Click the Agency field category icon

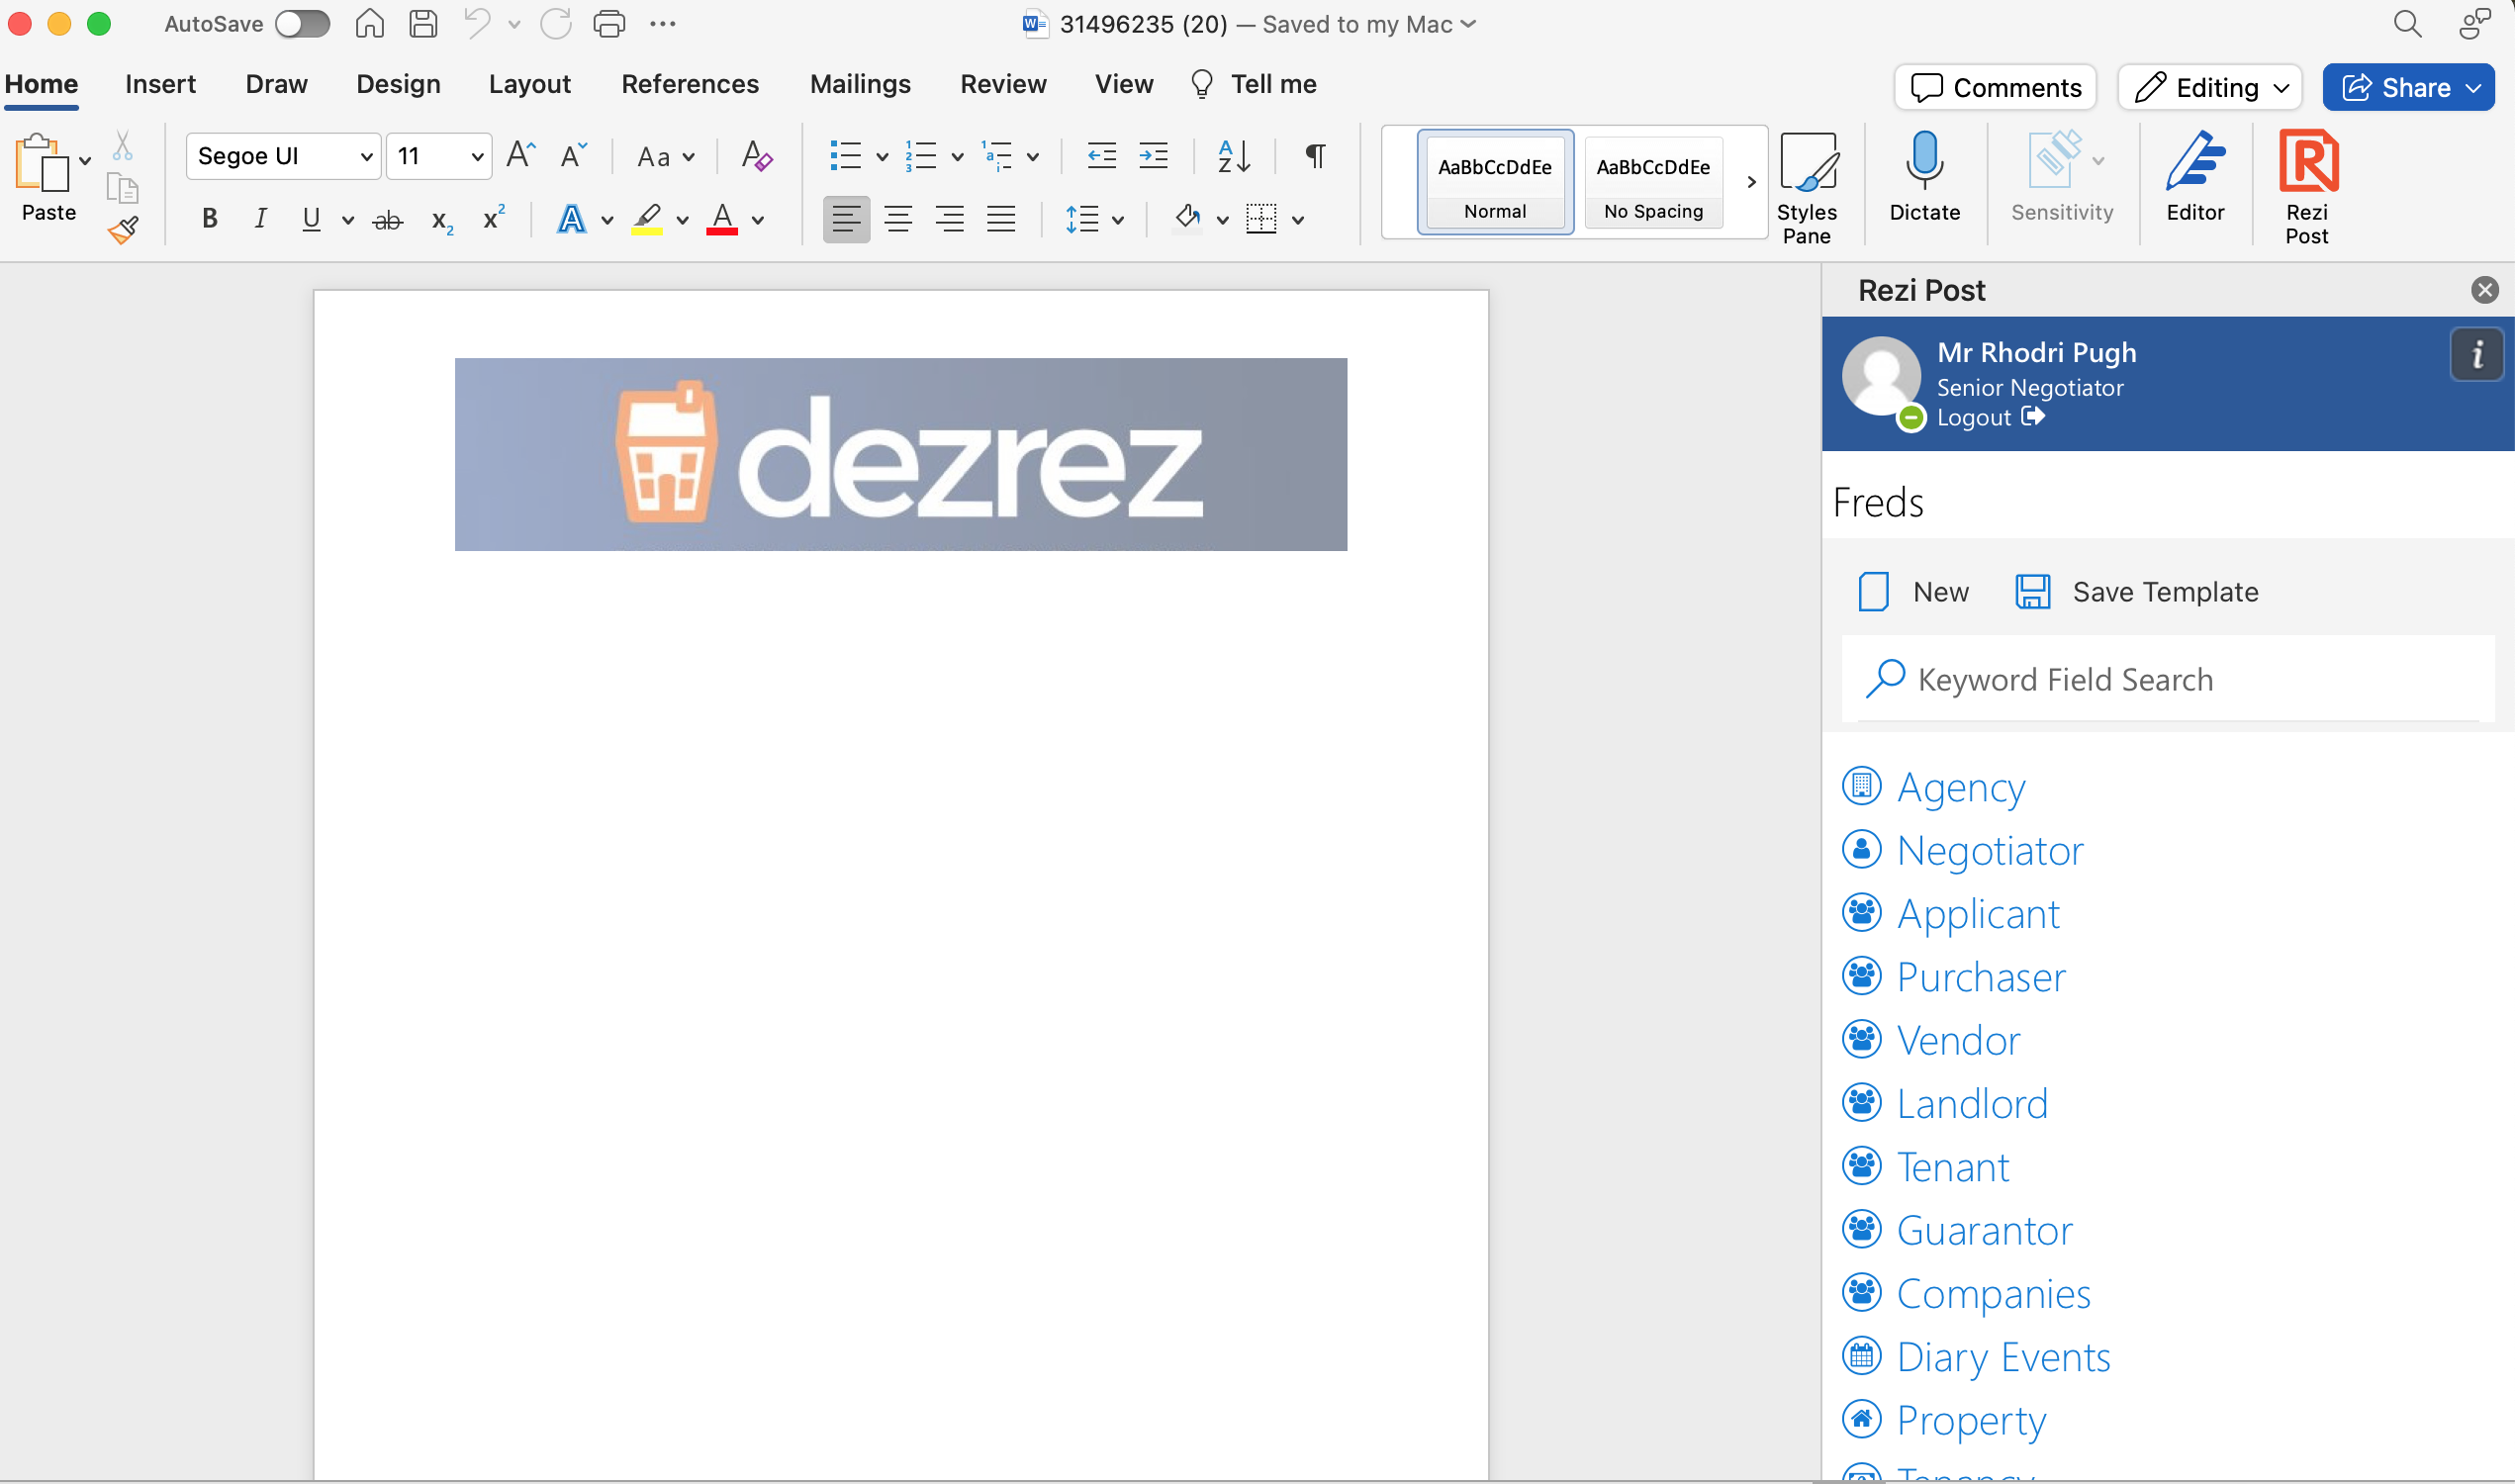pyautogui.click(x=1861, y=786)
